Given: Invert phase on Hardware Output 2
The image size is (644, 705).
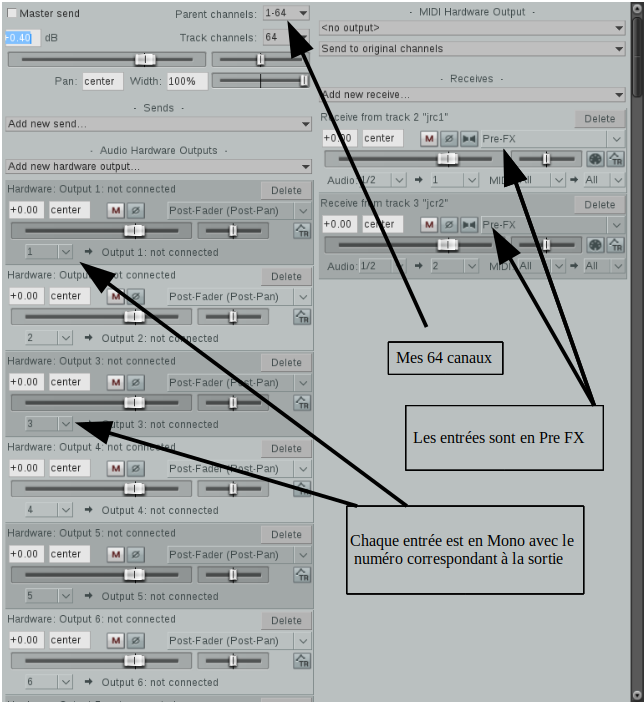Looking at the screenshot, I should [135, 296].
